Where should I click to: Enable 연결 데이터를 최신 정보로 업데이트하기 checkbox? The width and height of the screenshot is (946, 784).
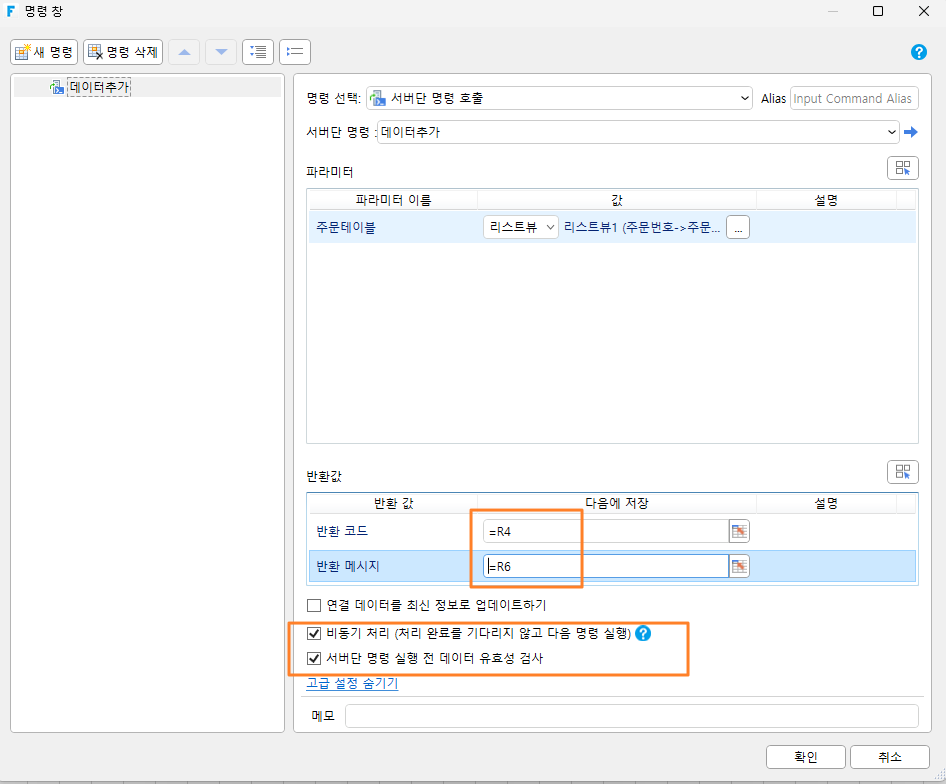[x=314, y=605]
